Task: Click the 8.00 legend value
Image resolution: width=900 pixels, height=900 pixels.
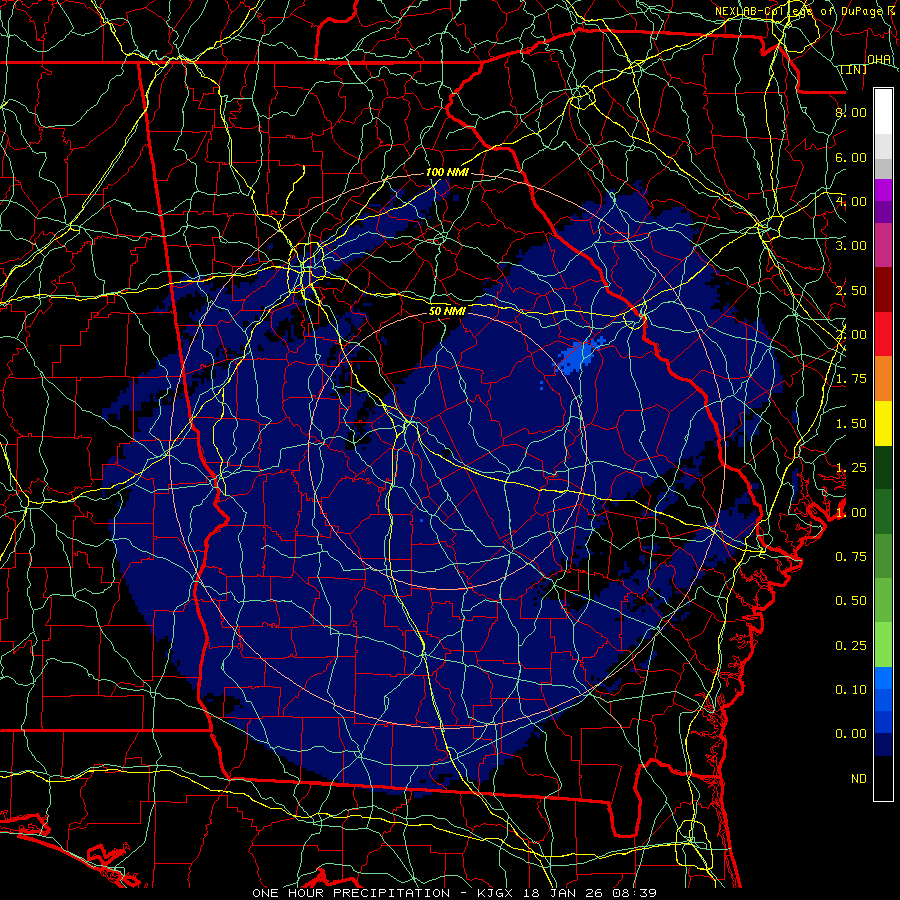Action: click(x=851, y=112)
